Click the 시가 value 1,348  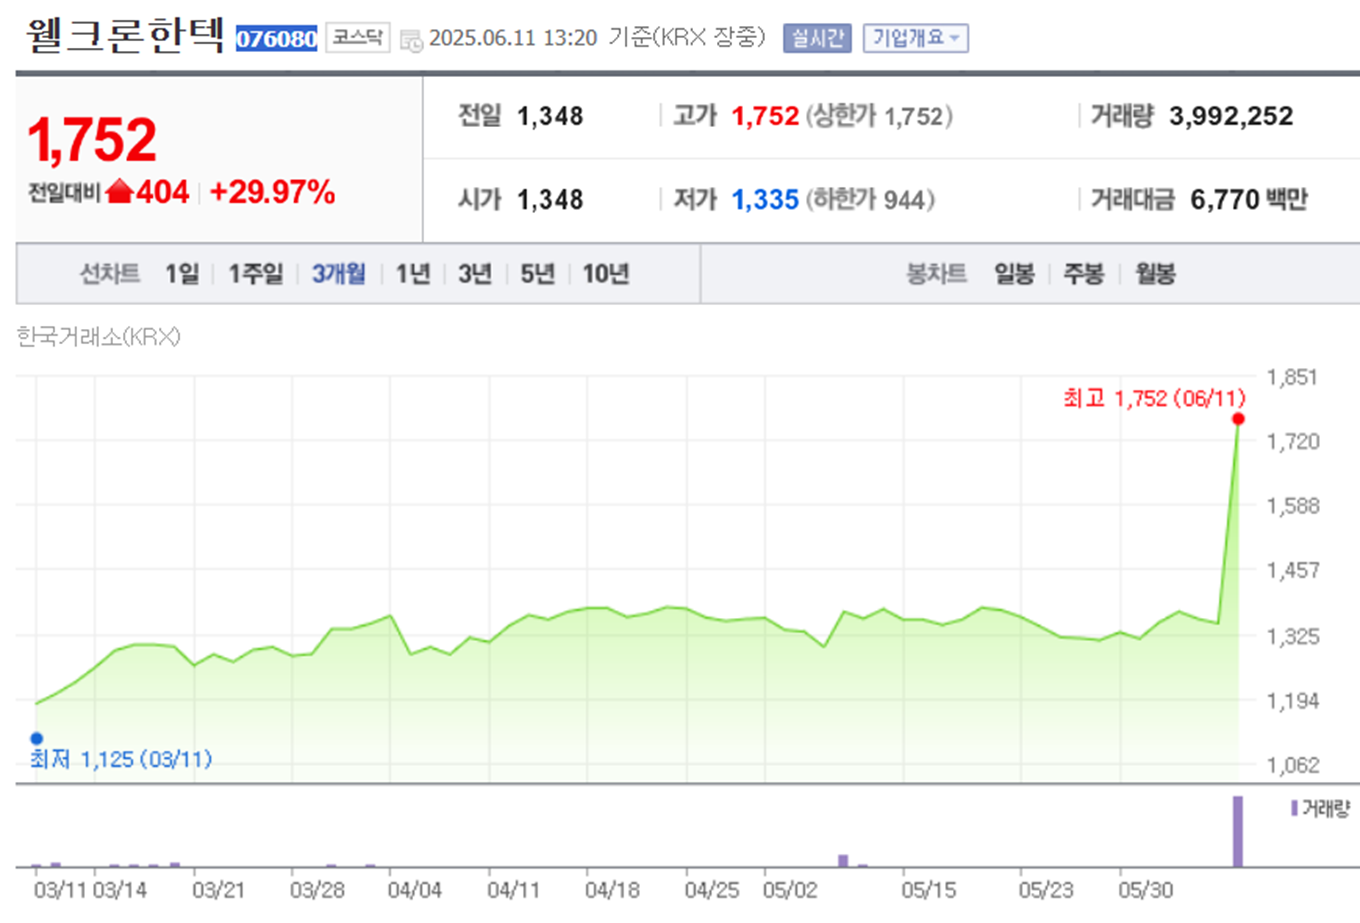(x=550, y=199)
